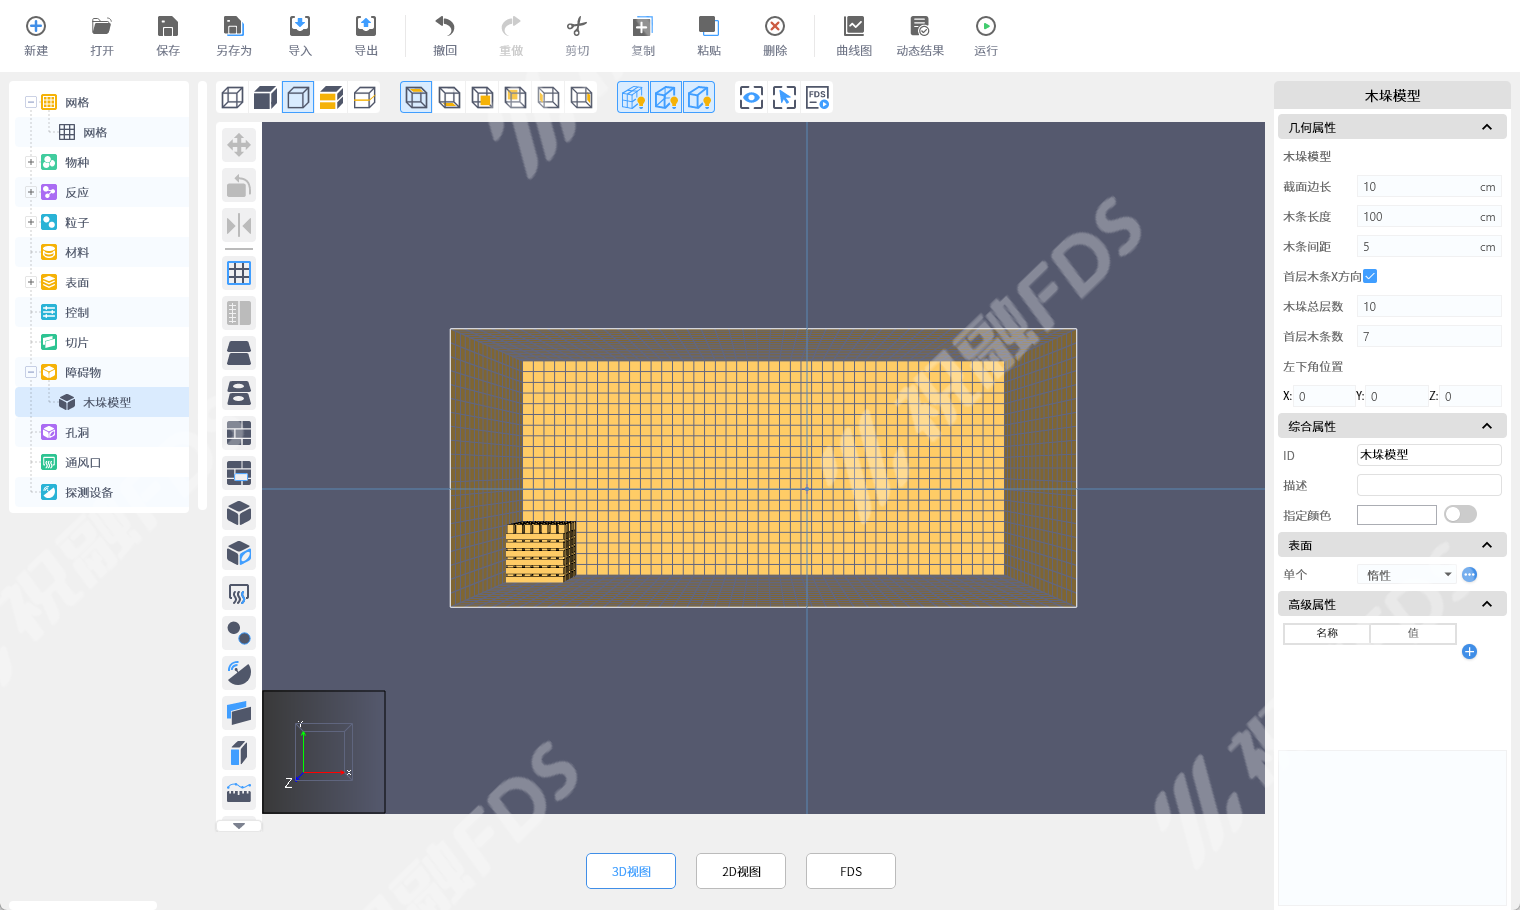Undo with the 撤回 icon
This screenshot has width=1520, height=910.
click(445, 27)
